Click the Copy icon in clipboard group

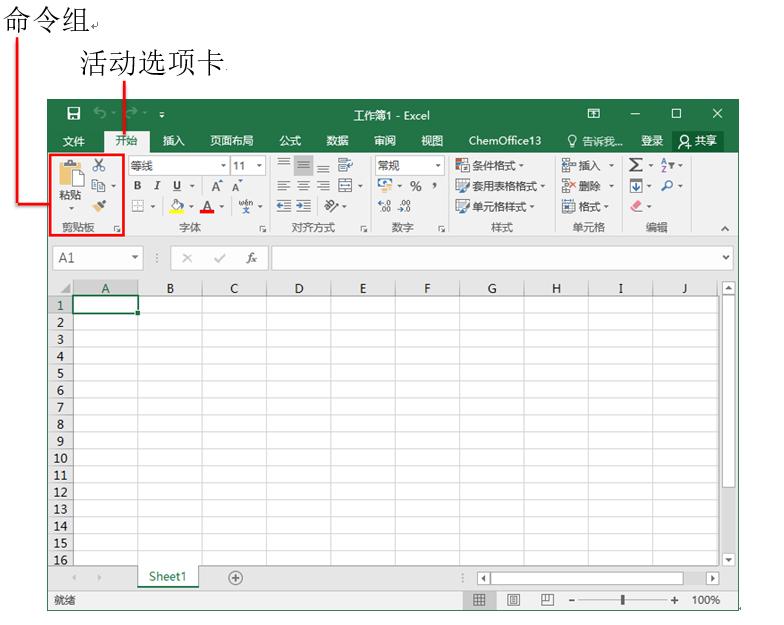coord(98,186)
